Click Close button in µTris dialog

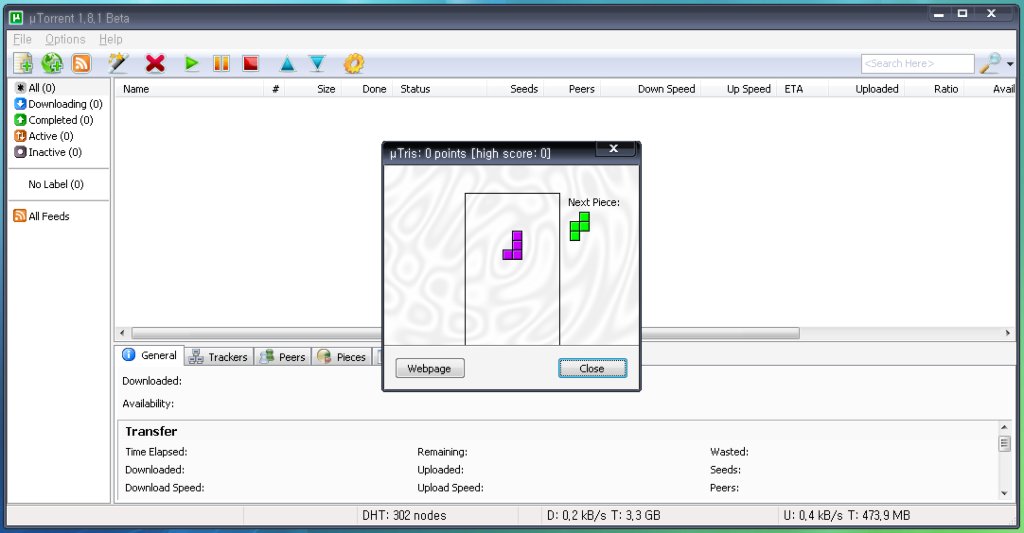592,368
